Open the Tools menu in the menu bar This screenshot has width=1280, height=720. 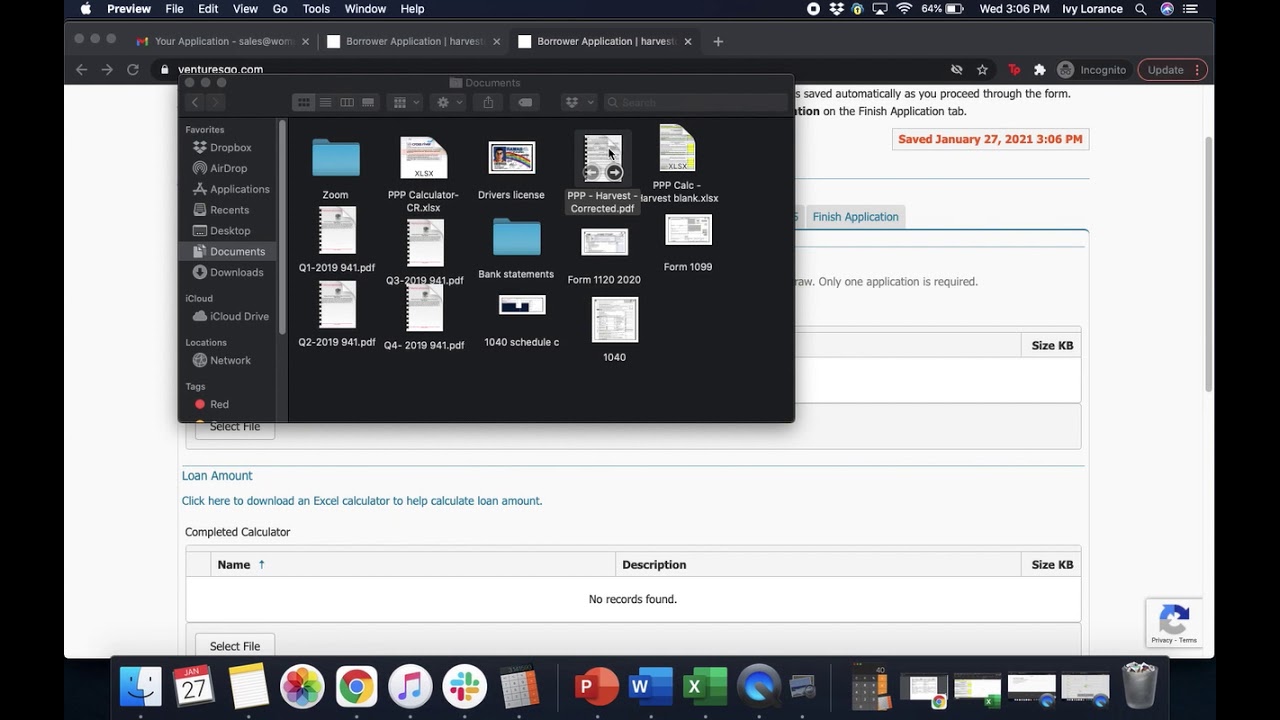coord(316,9)
